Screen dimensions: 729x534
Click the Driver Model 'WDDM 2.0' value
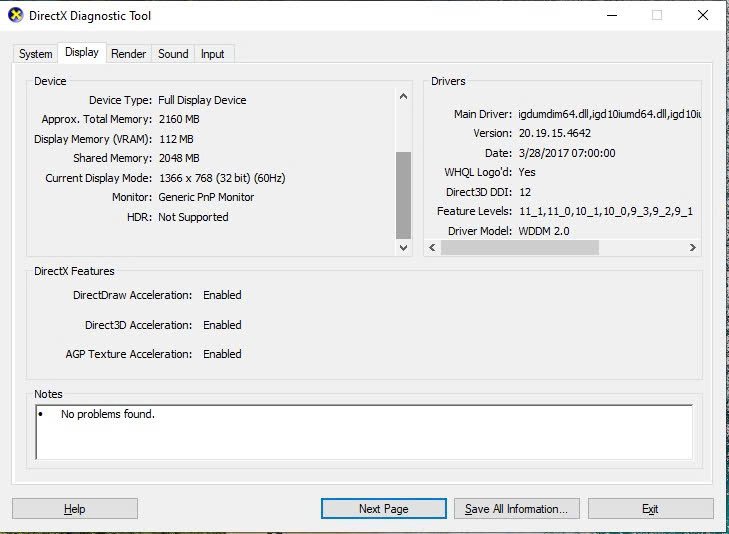point(543,231)
